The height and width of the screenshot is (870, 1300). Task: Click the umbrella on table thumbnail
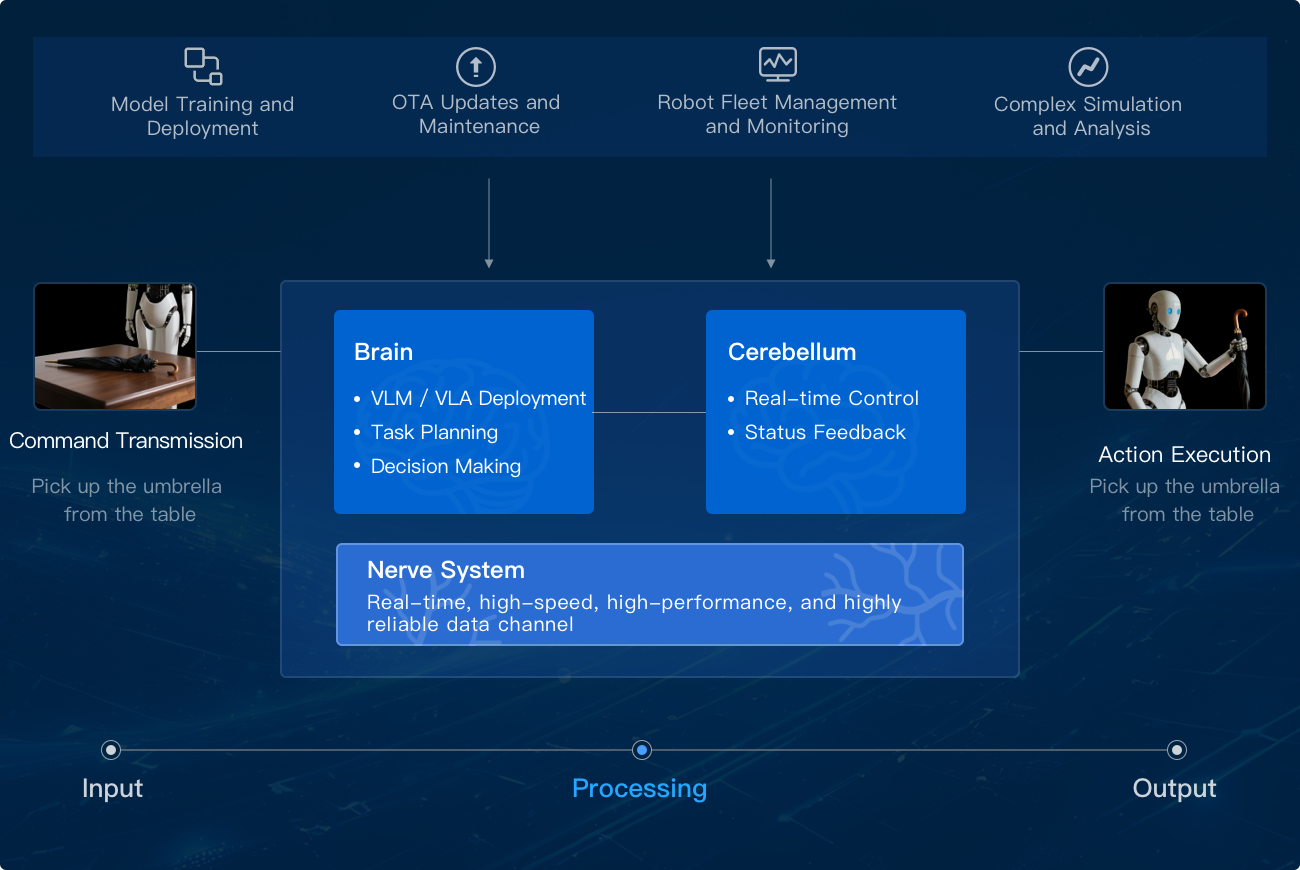115,346
